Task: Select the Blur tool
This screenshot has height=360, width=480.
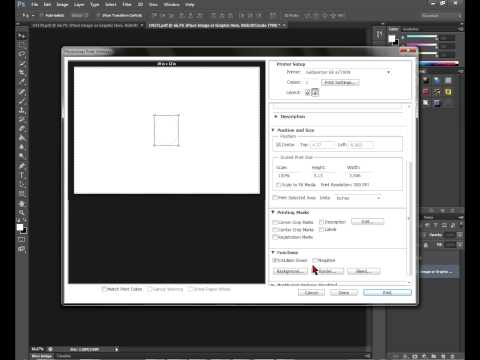Action: (x=22, y=147)
